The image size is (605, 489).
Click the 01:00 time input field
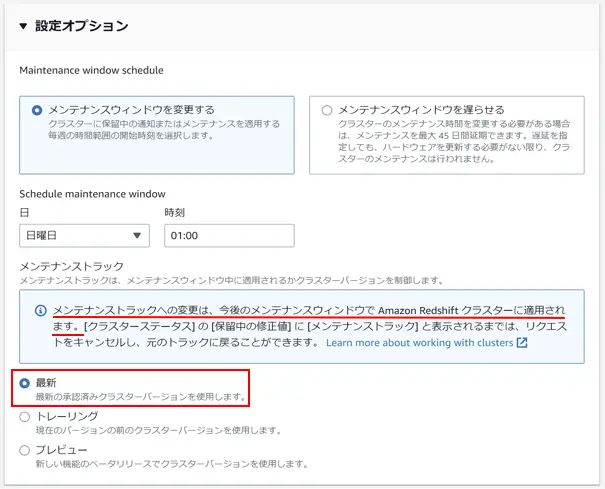coord(229,235)
